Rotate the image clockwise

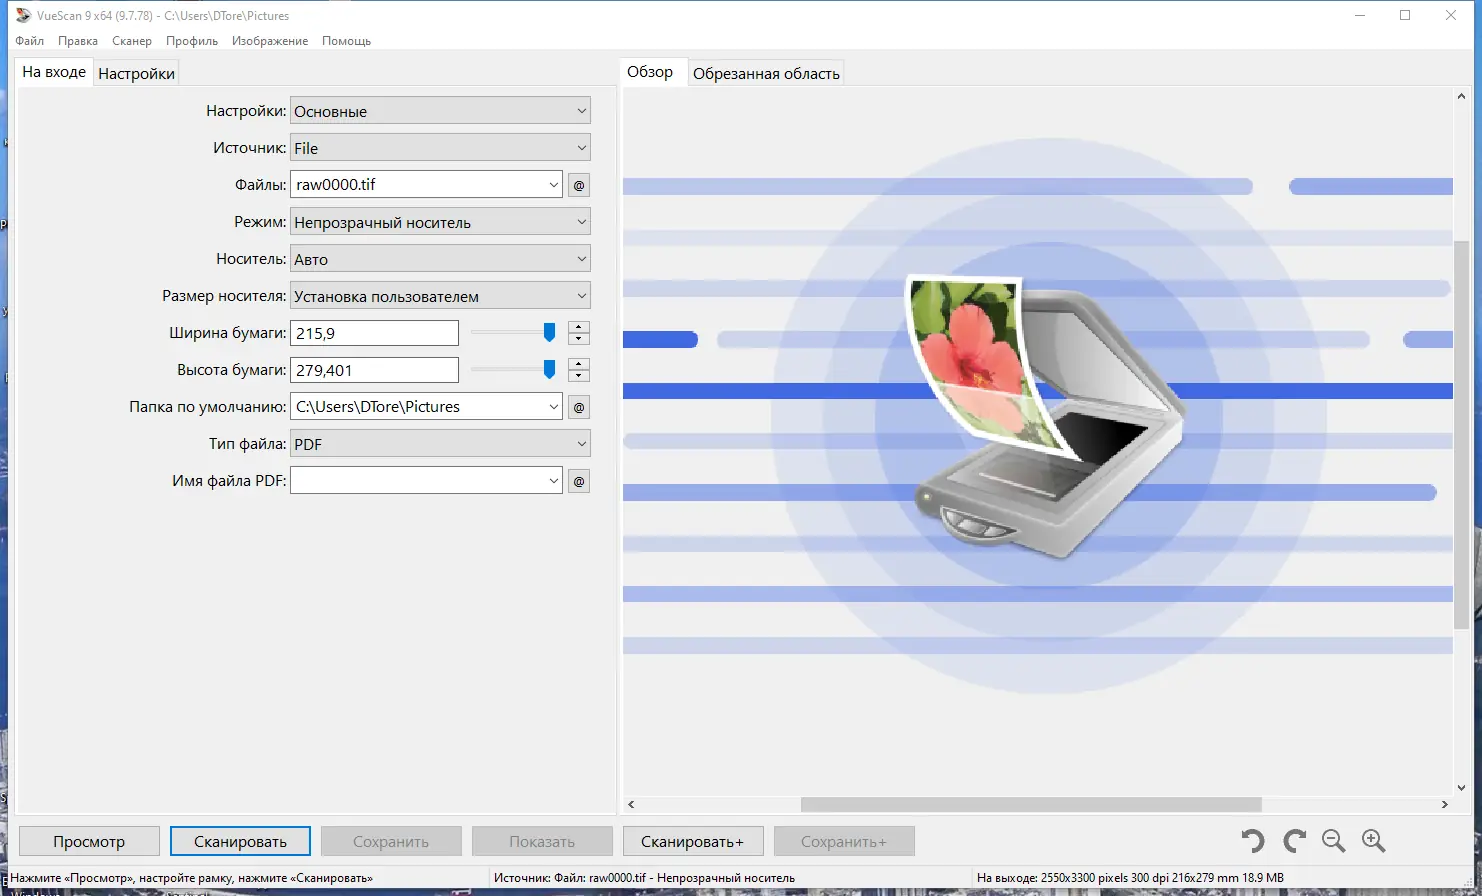pos(1293,841)
